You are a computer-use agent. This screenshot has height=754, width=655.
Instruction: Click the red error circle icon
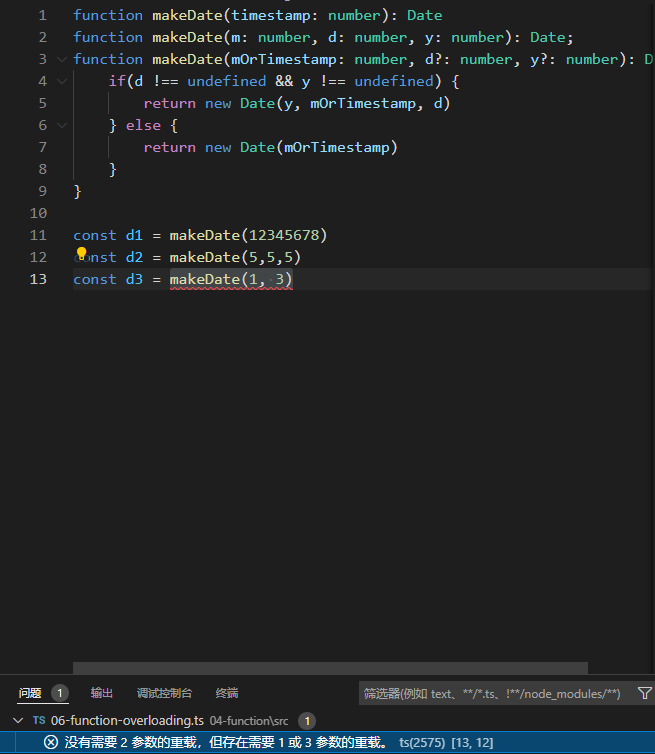point(51,742)
